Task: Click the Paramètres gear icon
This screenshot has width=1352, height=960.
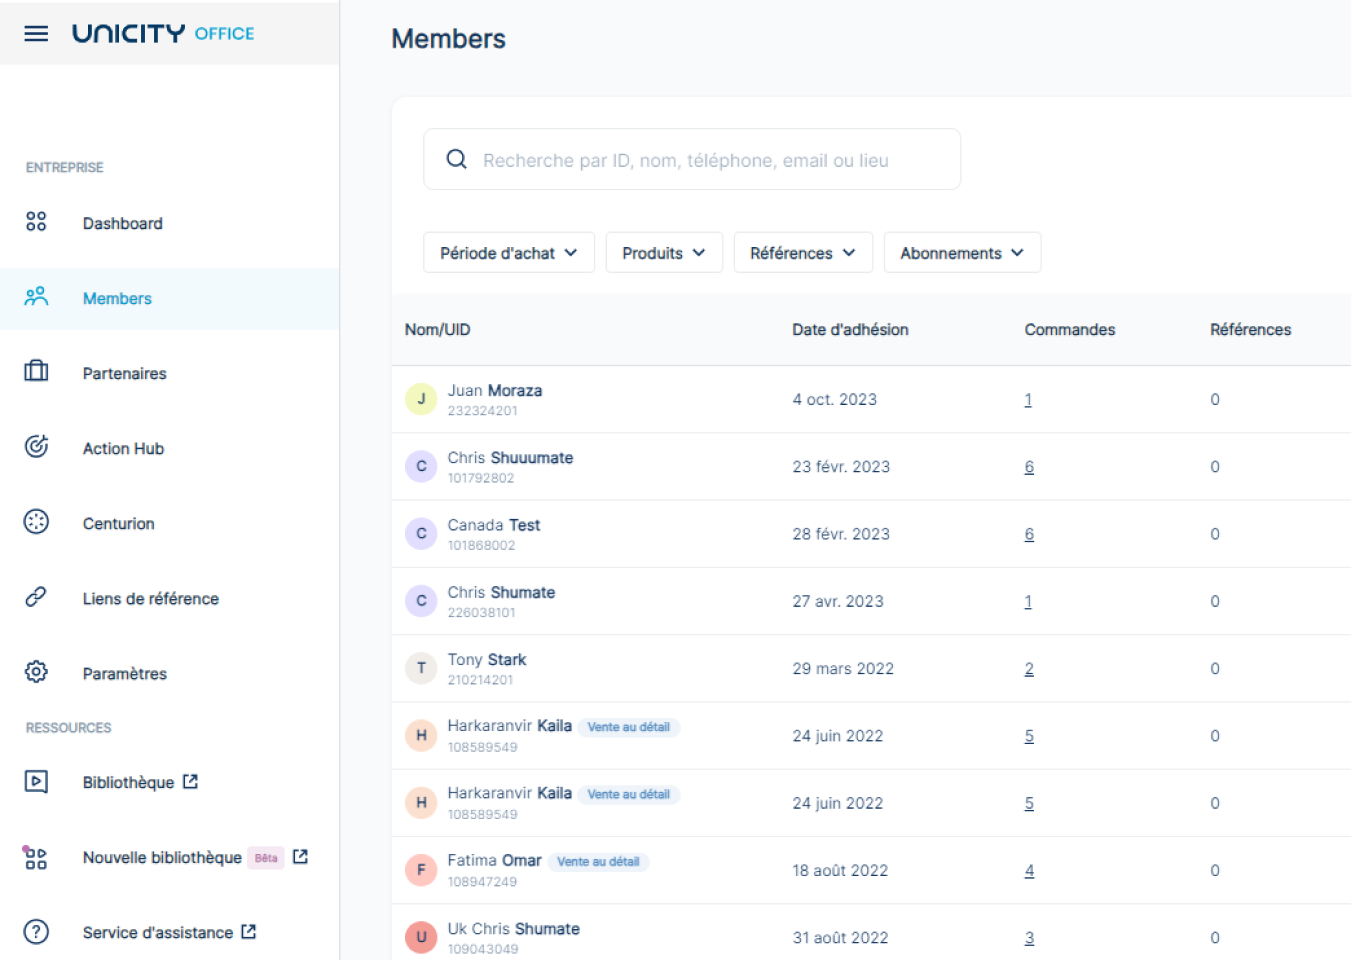Action: pyautogui.click(x=36, y=672)
